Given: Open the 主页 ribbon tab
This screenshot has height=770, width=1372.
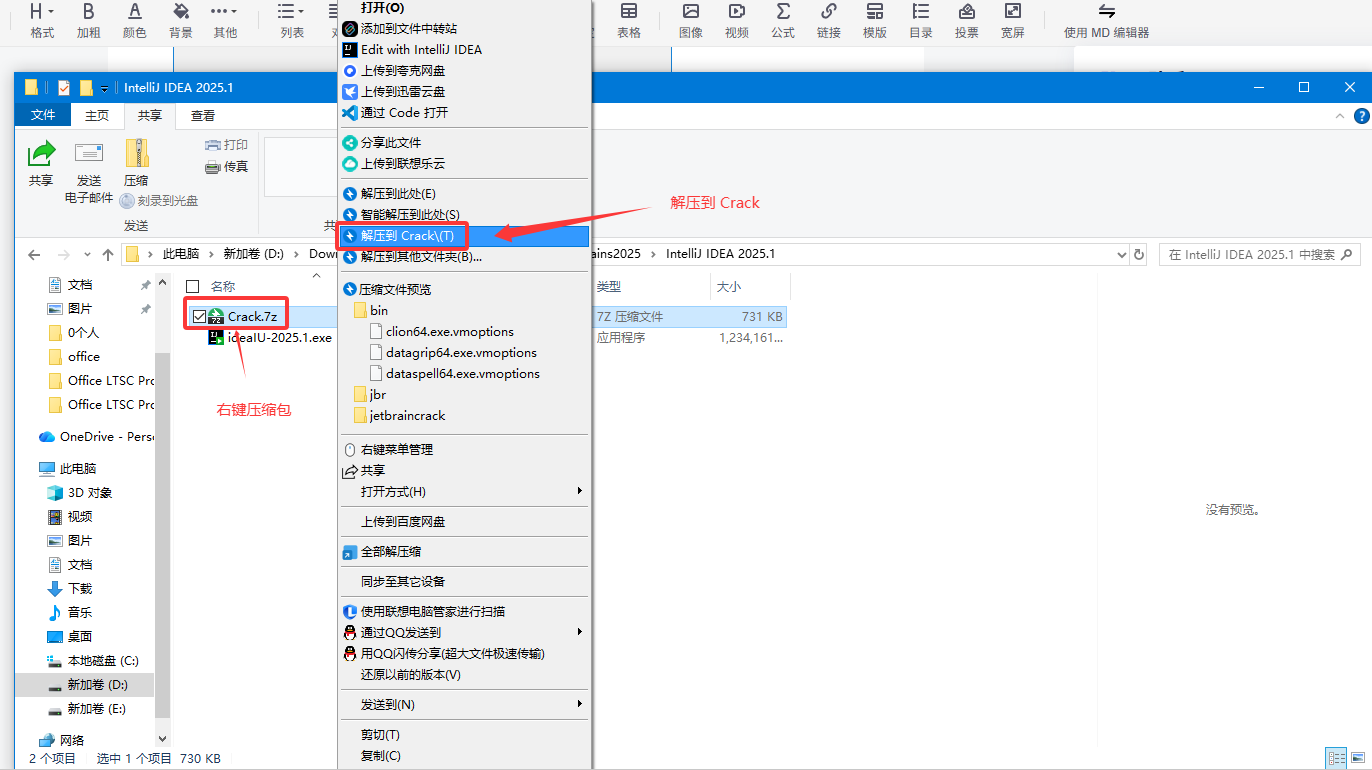Looking at the screenshot, I should pyautogui.click(x=97, y=116).
